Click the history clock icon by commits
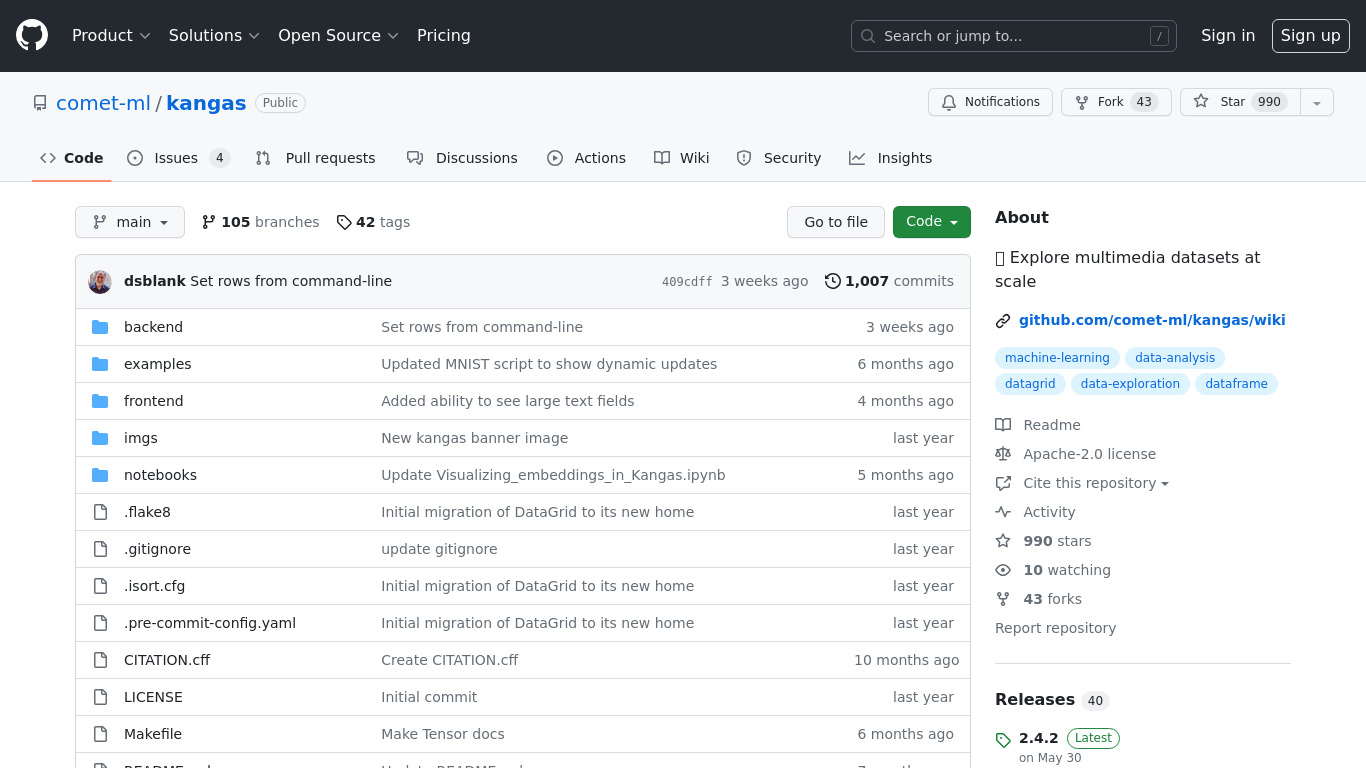The height and width of the screenshot is (768, 1366). (832, 281)
